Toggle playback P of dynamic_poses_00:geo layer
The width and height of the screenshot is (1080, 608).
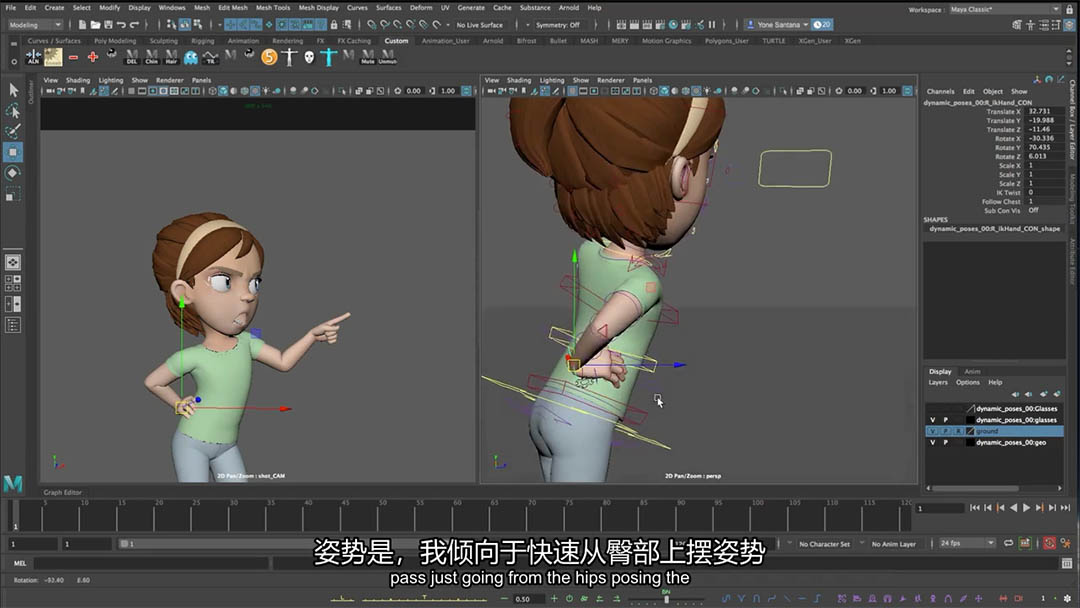pos(945,443)
